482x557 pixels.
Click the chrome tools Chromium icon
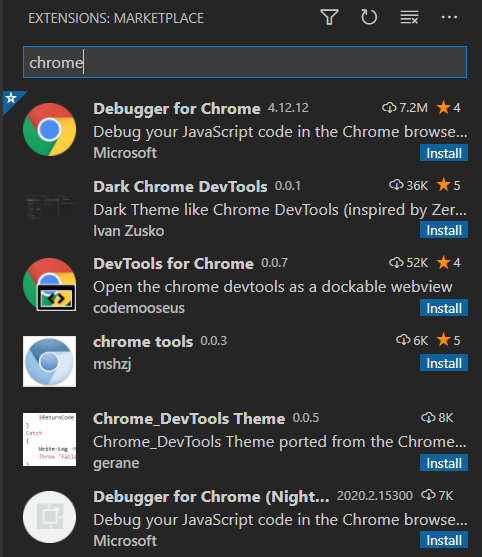click(x=49, y=361)
